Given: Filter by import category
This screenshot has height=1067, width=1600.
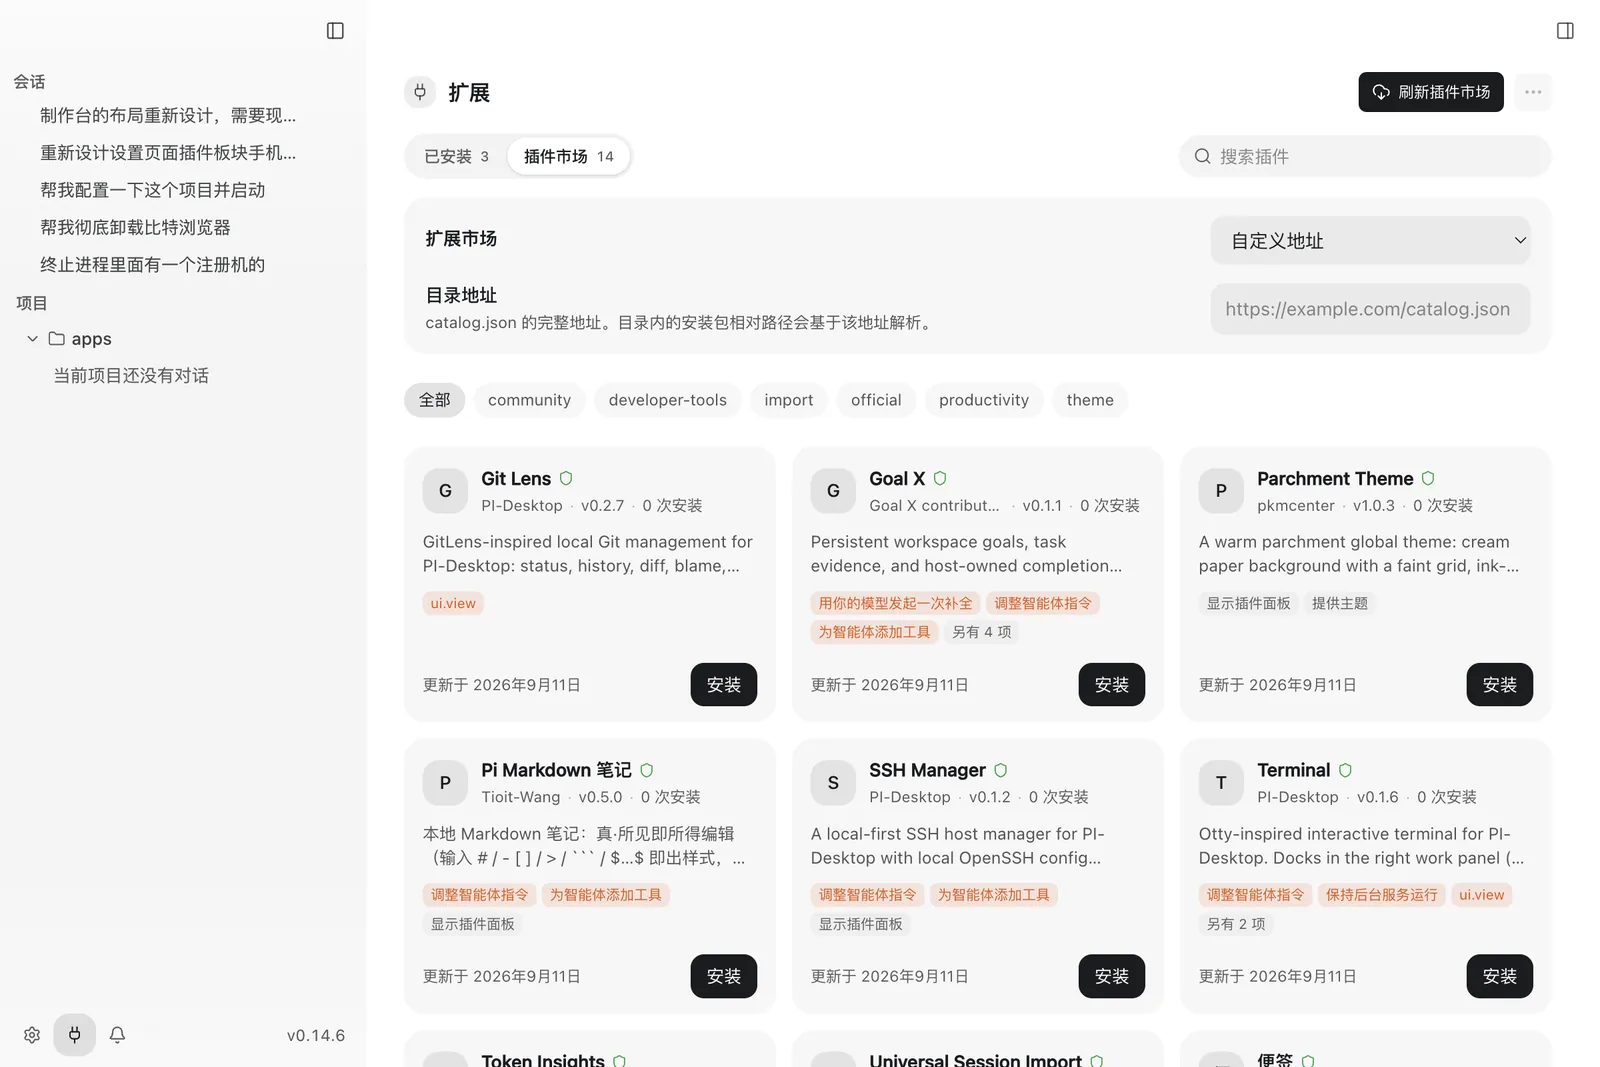Looking at the screenshot, I should 789,400.
